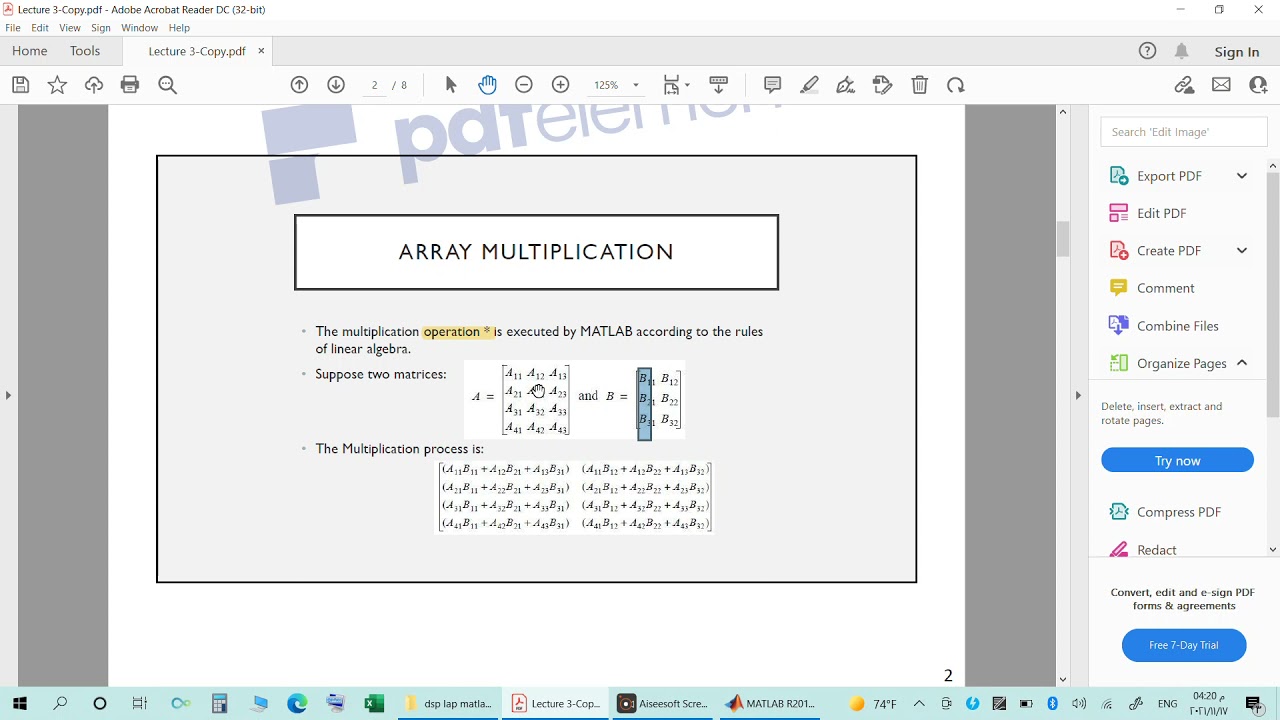
Task: Open the Create PDF tool
Action: pos(1156,251)
